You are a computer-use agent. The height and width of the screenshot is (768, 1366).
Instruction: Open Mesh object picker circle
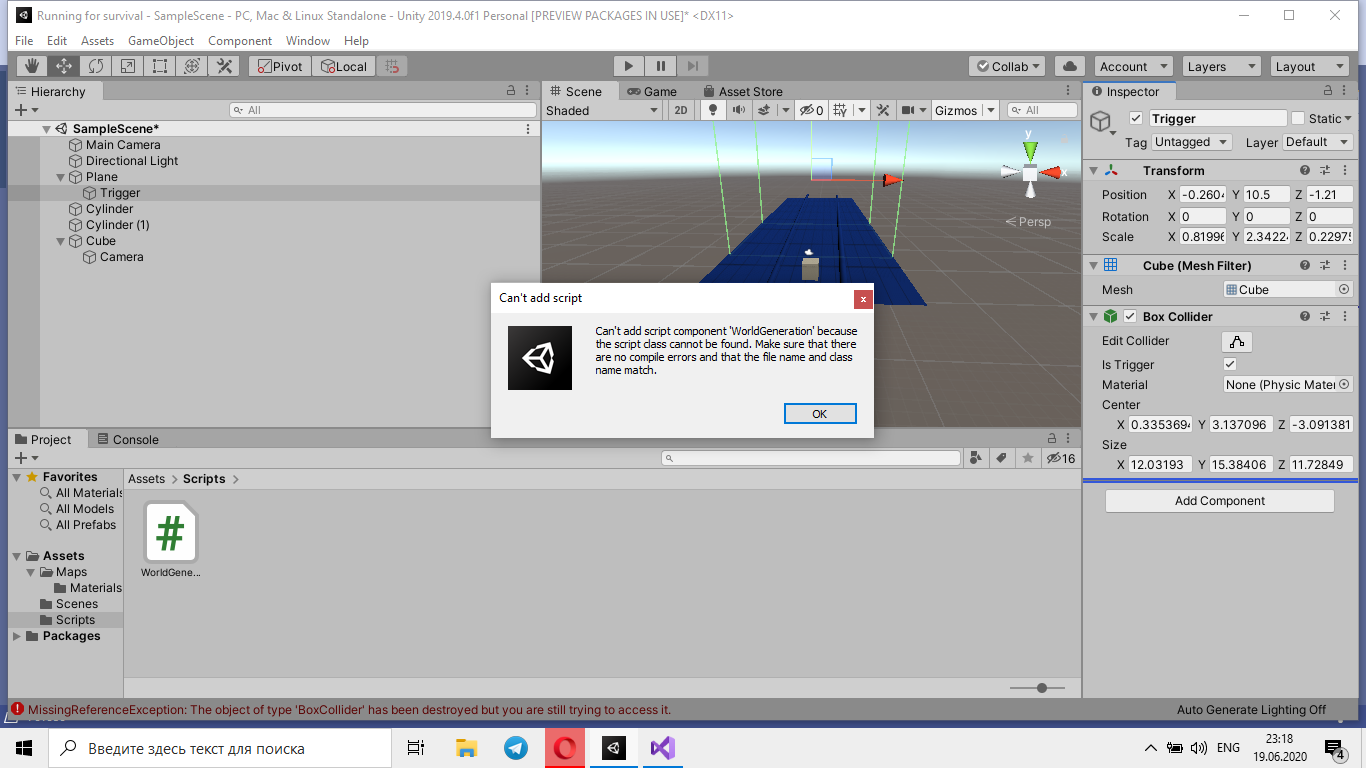[1344, 289]
